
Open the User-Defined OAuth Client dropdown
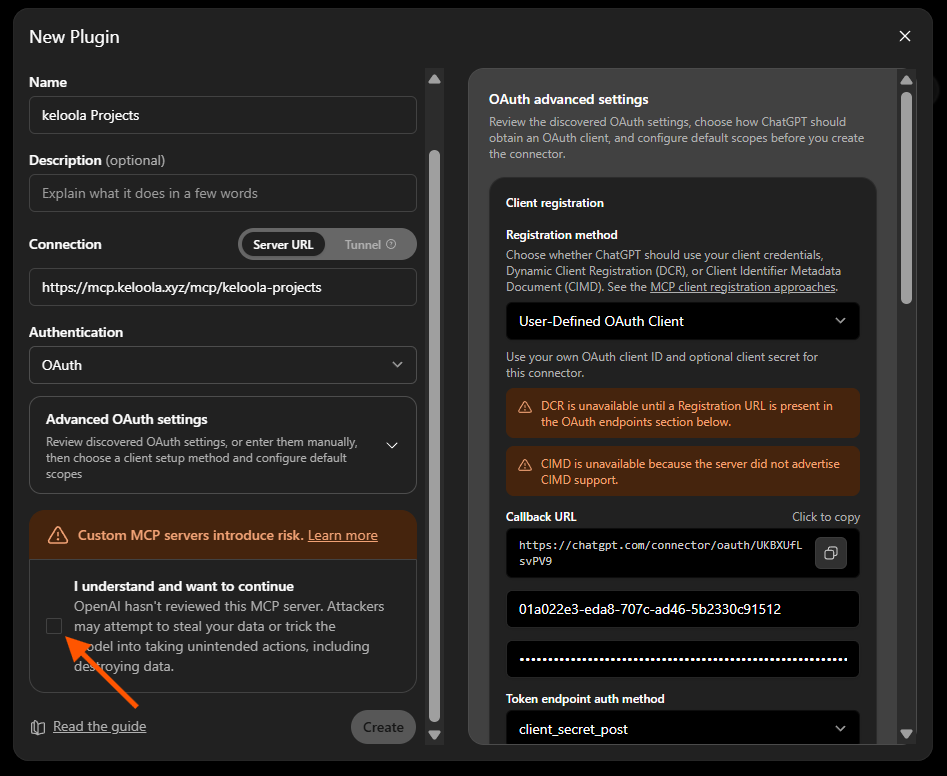(682, 321)
